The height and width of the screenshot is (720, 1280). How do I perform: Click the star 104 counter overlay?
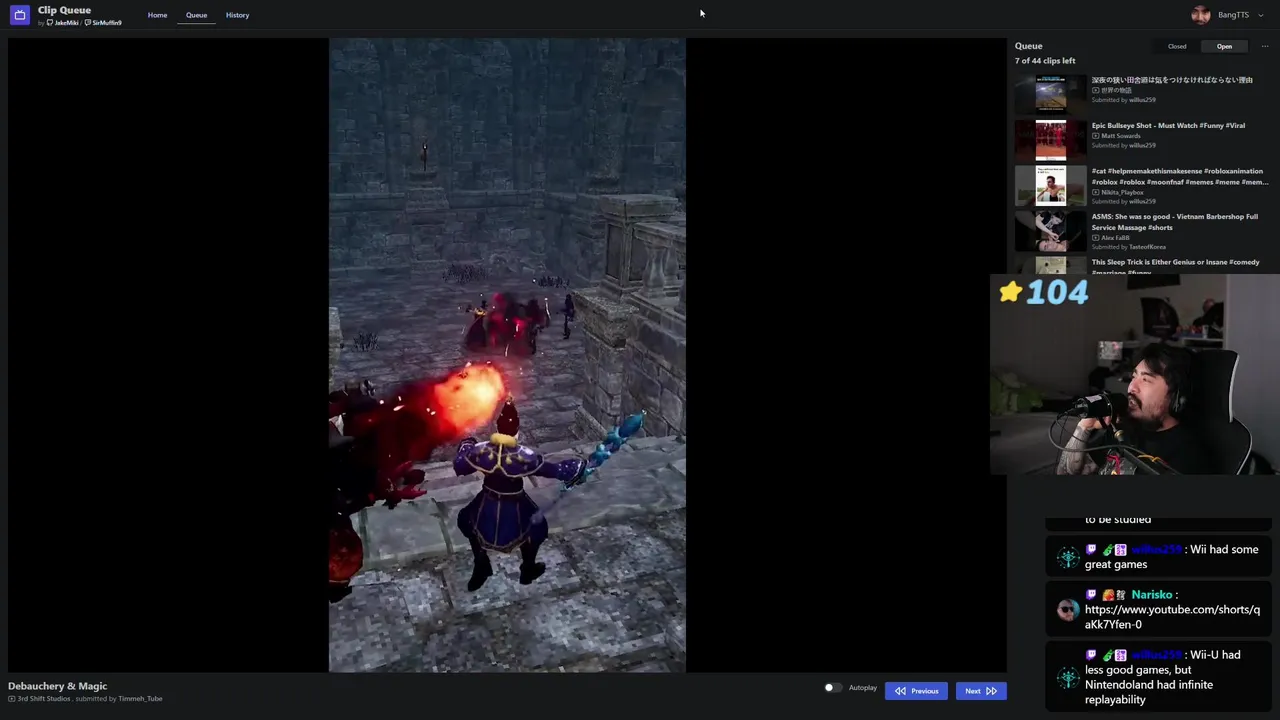1043,292
